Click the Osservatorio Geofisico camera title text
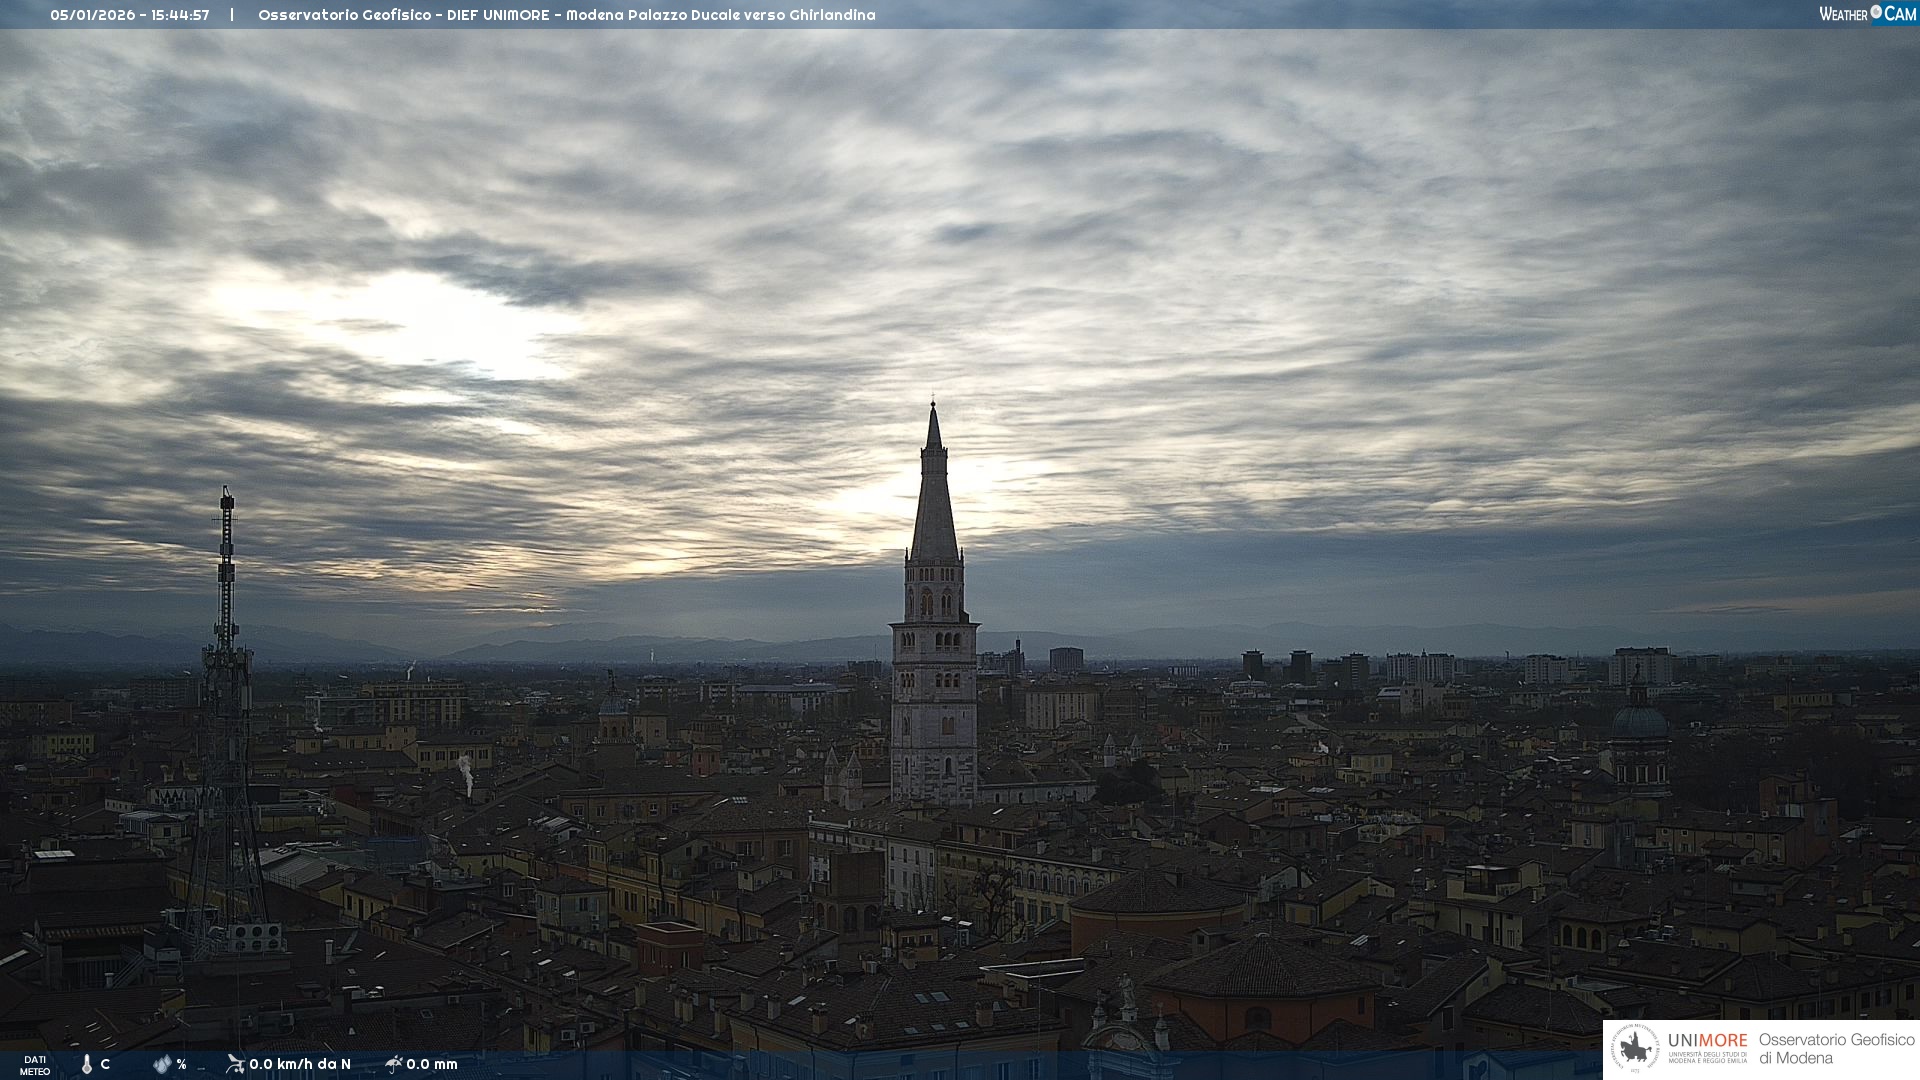The height and width of the screenshot is (1080, 1920). 566,15
